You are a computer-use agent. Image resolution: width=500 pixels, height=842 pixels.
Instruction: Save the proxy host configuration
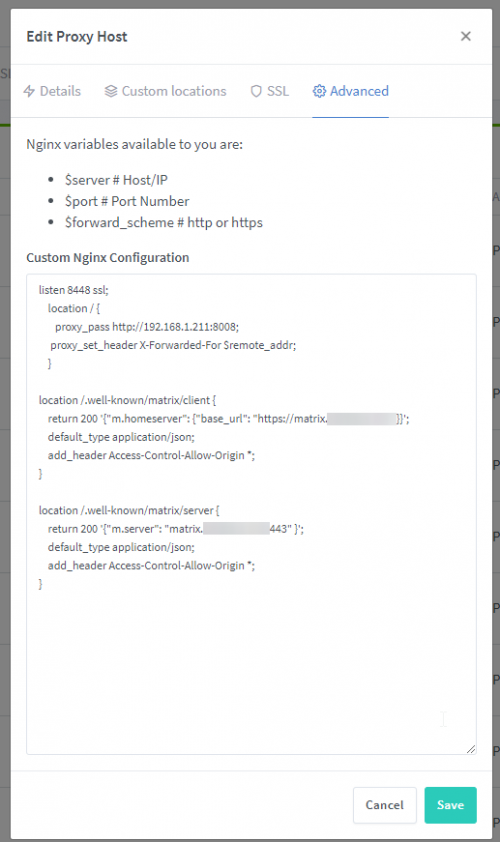[x=450, y=805]
